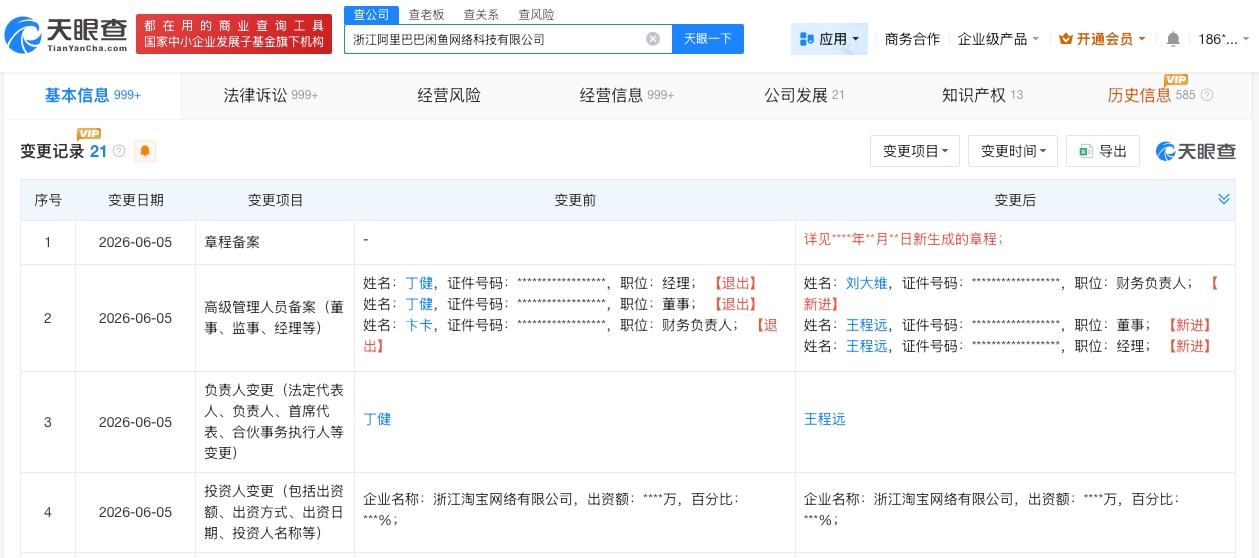Click 变更记录 section title
The width and height of the screenshot is (1259, 558).
[52, 151]
